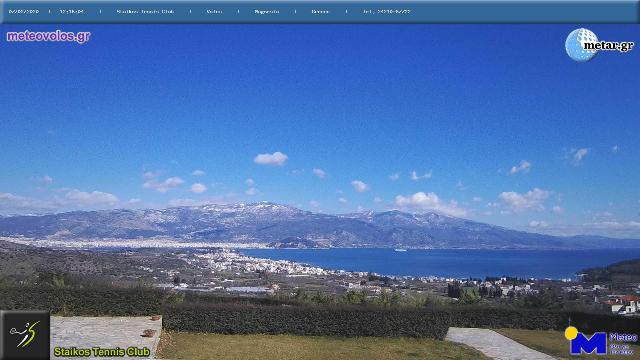Select Volos in the top info bar
Screen dimensions: 640x360
(x=215, y=11)
